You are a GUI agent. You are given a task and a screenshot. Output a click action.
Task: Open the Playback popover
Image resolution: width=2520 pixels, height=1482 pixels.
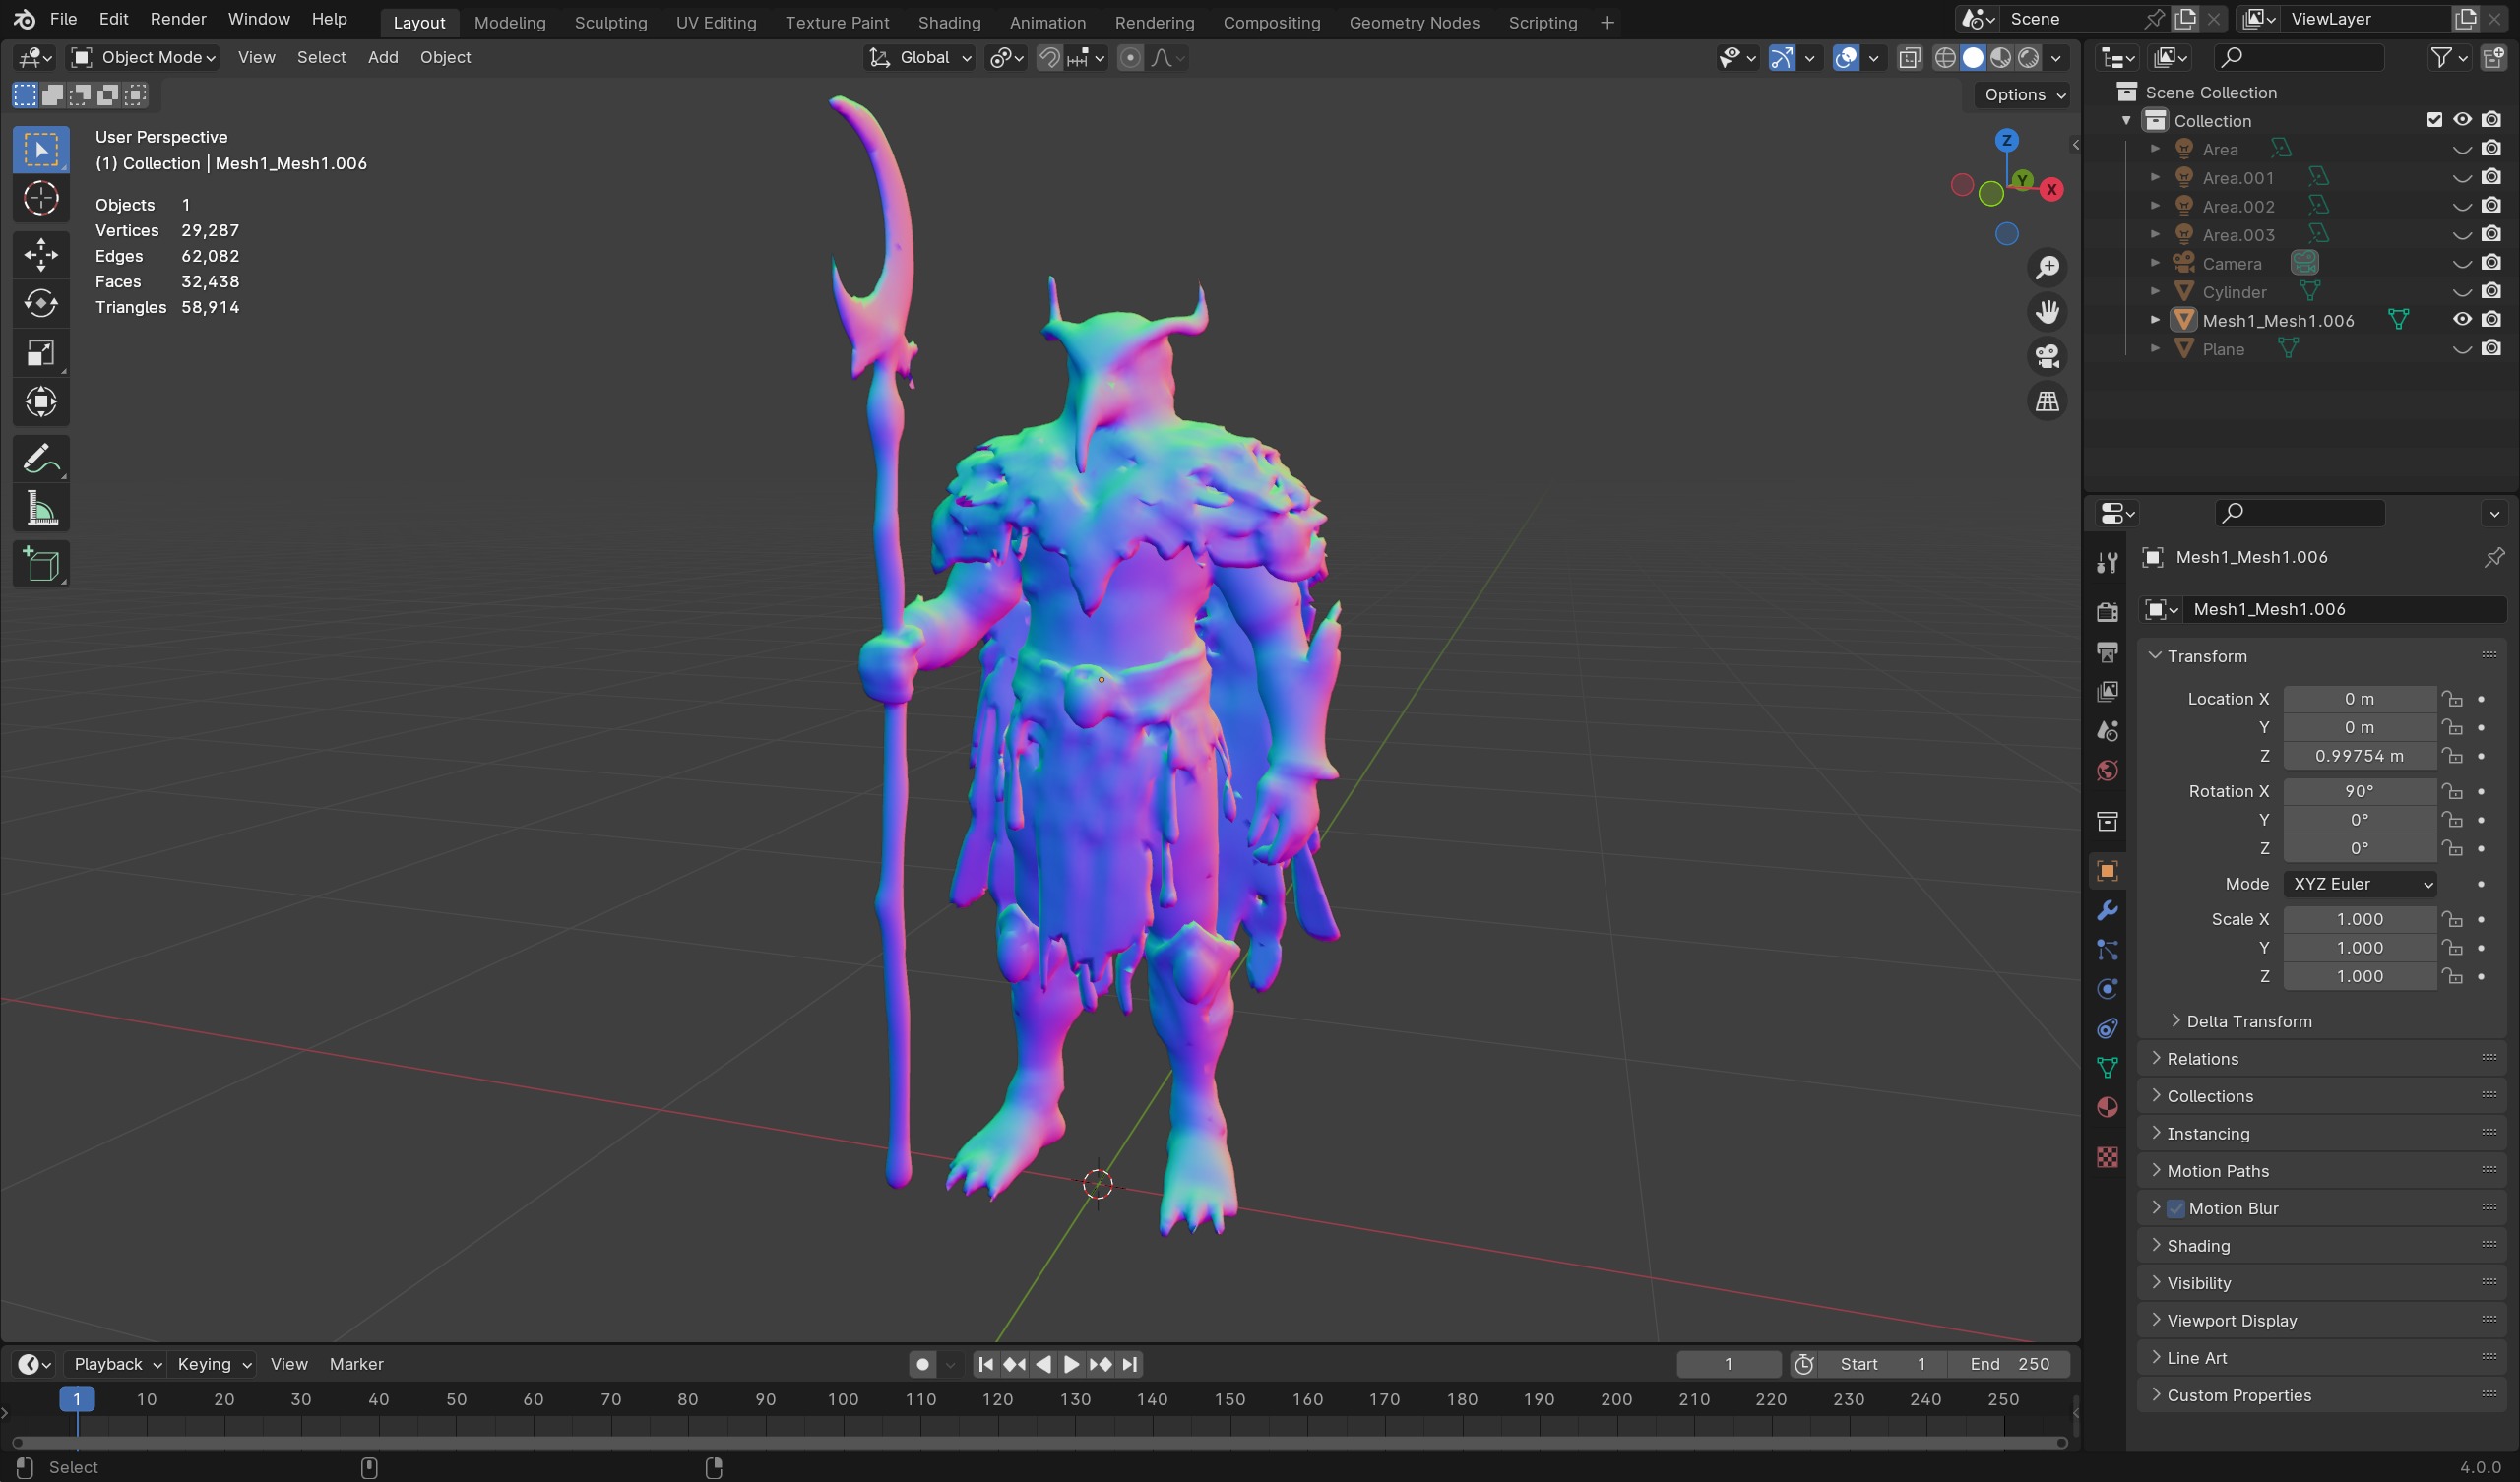pyautogui.click(x=117, y=1364)
